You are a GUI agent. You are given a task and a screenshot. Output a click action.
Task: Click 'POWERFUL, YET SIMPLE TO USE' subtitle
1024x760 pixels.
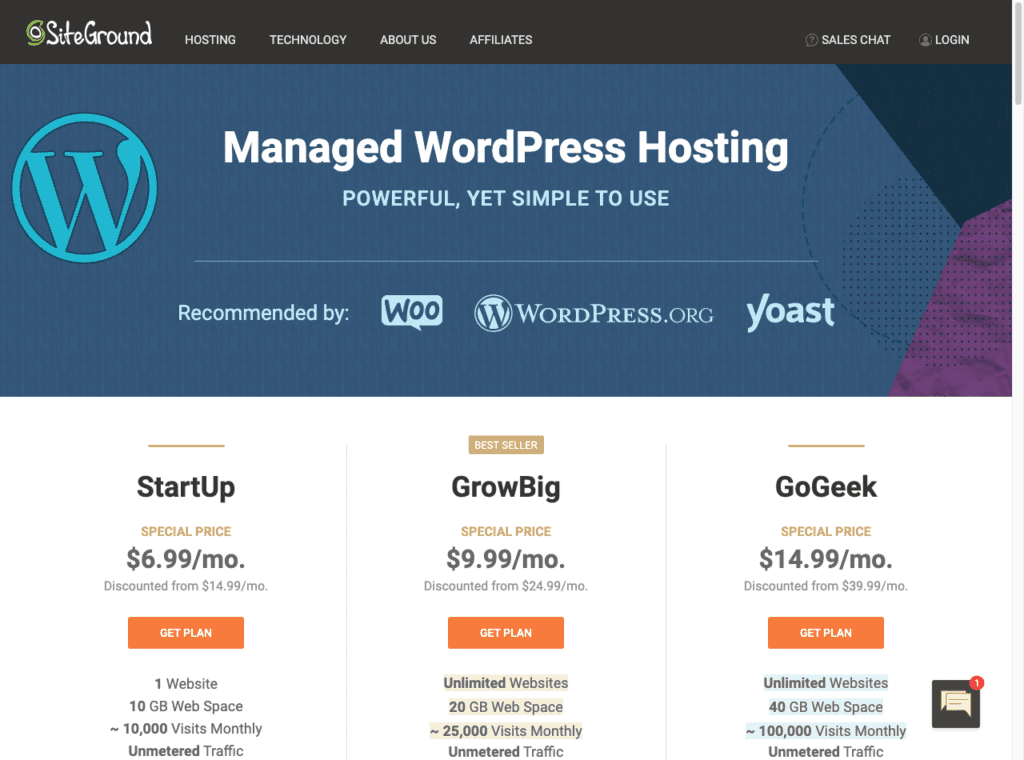click(506, 198)
